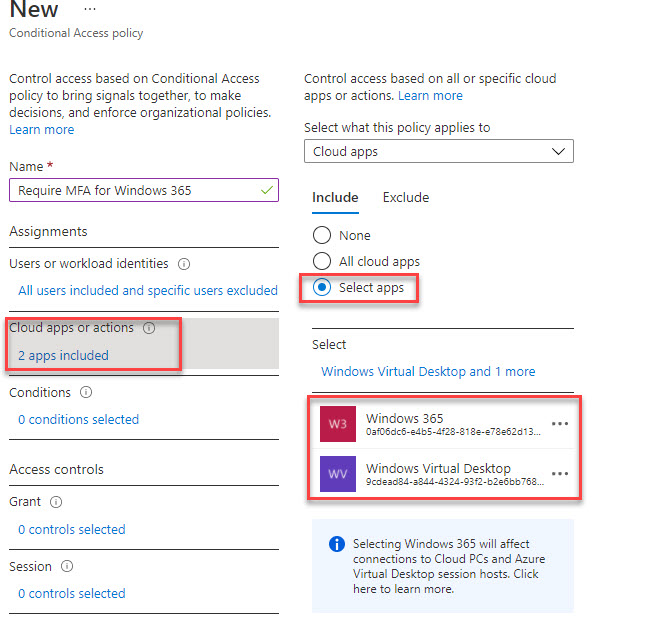Open the more options for Windows 365 app

coord(560,424)
